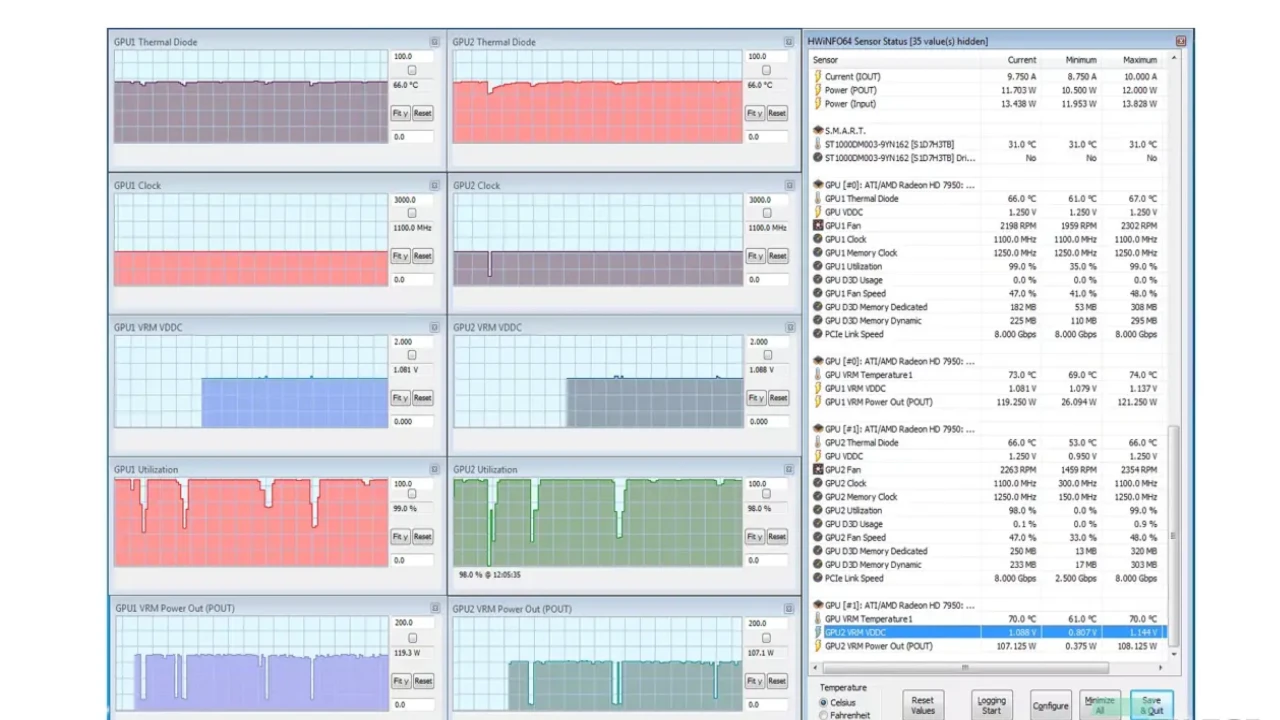Click Fit y in GPU2 VRM Power Out graph

point(754,681)
